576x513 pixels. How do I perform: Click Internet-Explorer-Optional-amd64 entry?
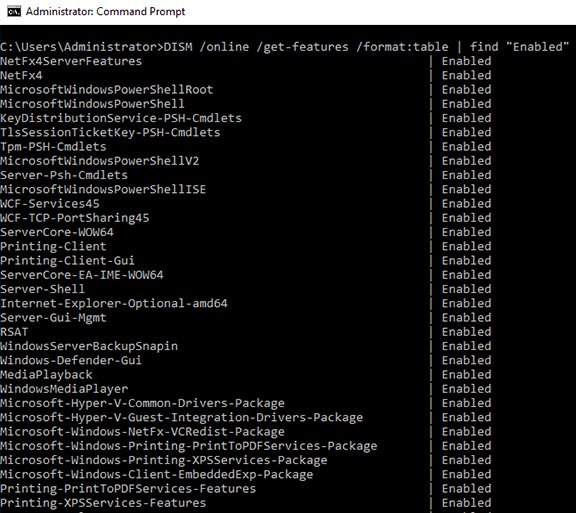pyautogui.click(x=114, y=304)
